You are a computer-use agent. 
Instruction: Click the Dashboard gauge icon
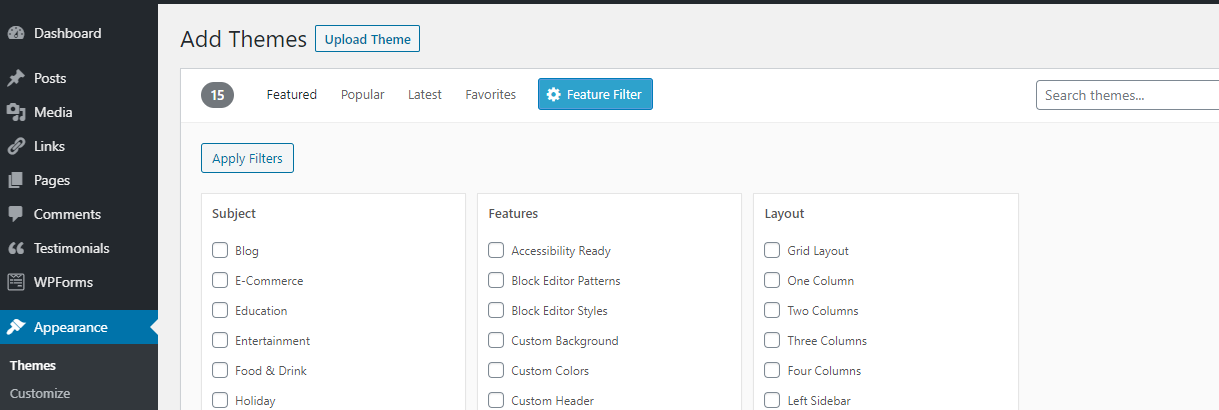coord(16,33)
